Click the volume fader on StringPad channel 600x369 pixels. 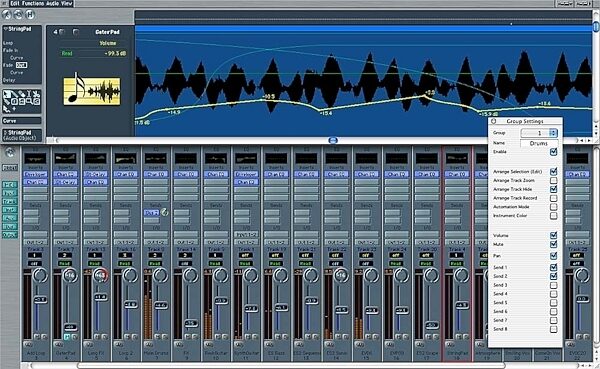[461, 305]
